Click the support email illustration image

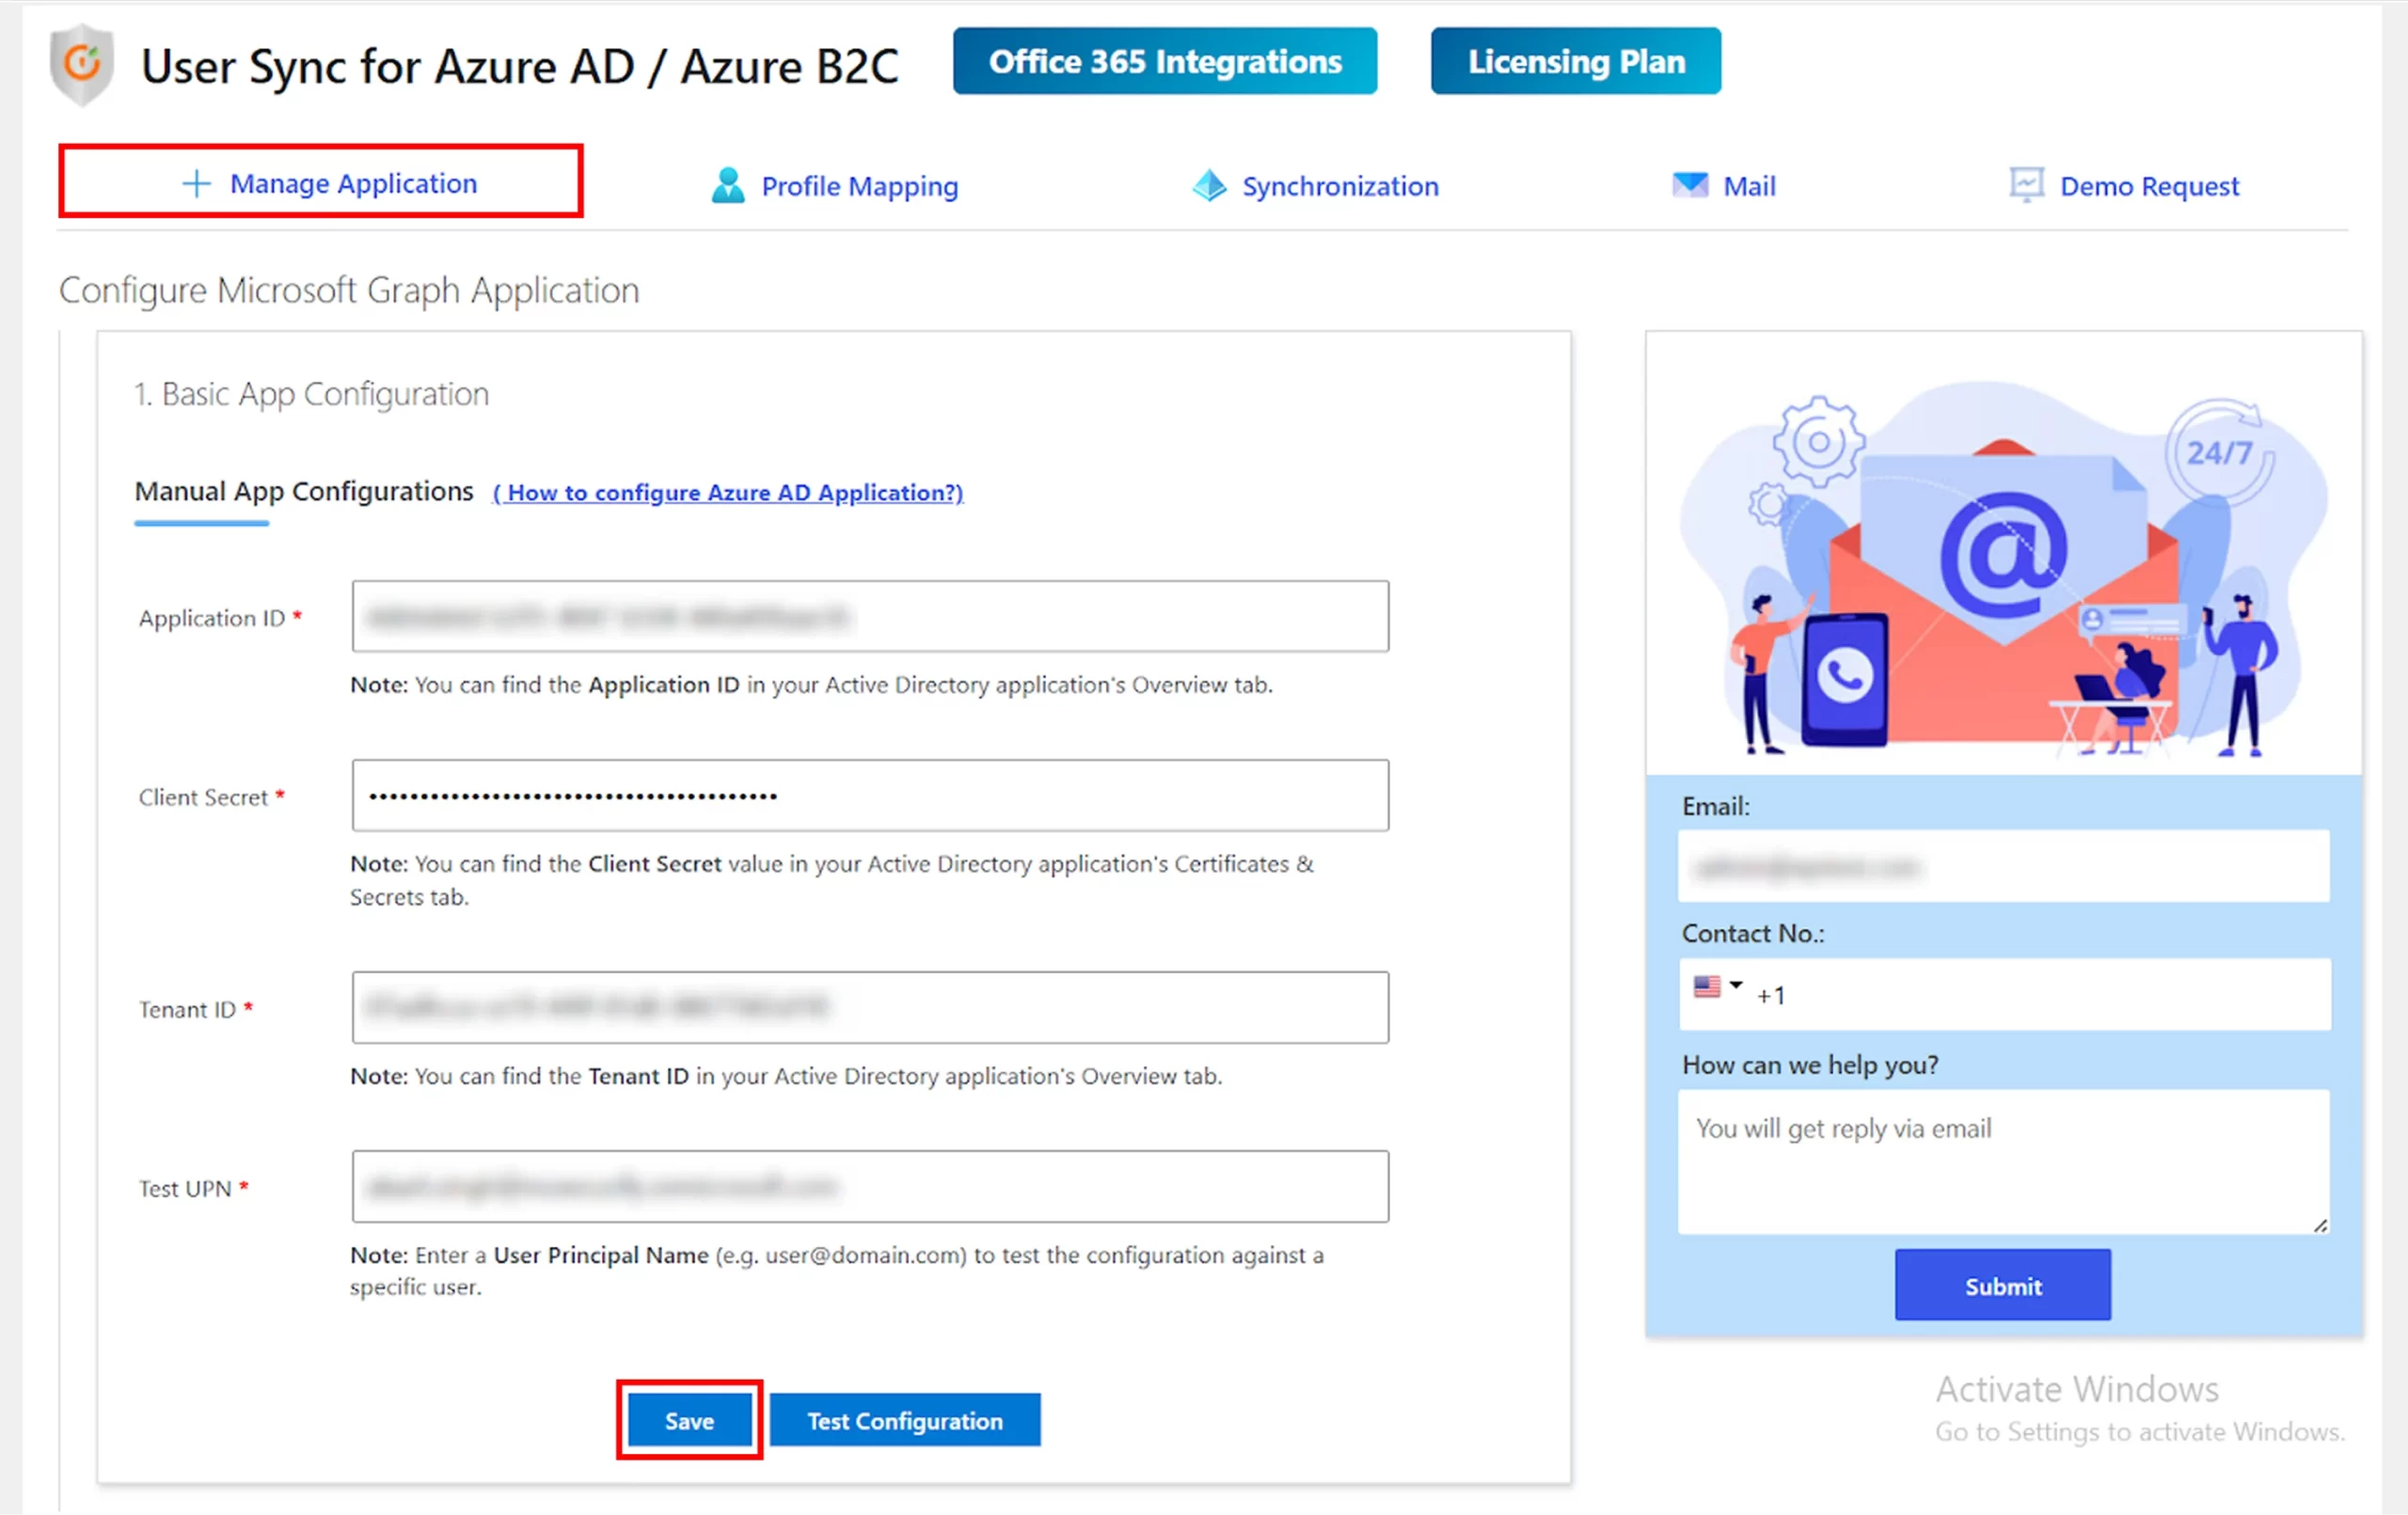[x=2004, y=569]
